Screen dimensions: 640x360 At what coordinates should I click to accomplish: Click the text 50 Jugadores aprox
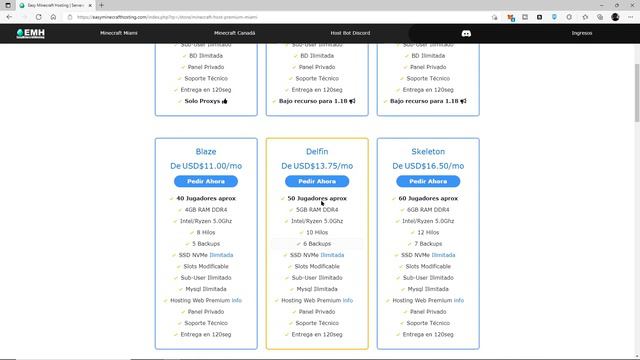pos(317,198)
